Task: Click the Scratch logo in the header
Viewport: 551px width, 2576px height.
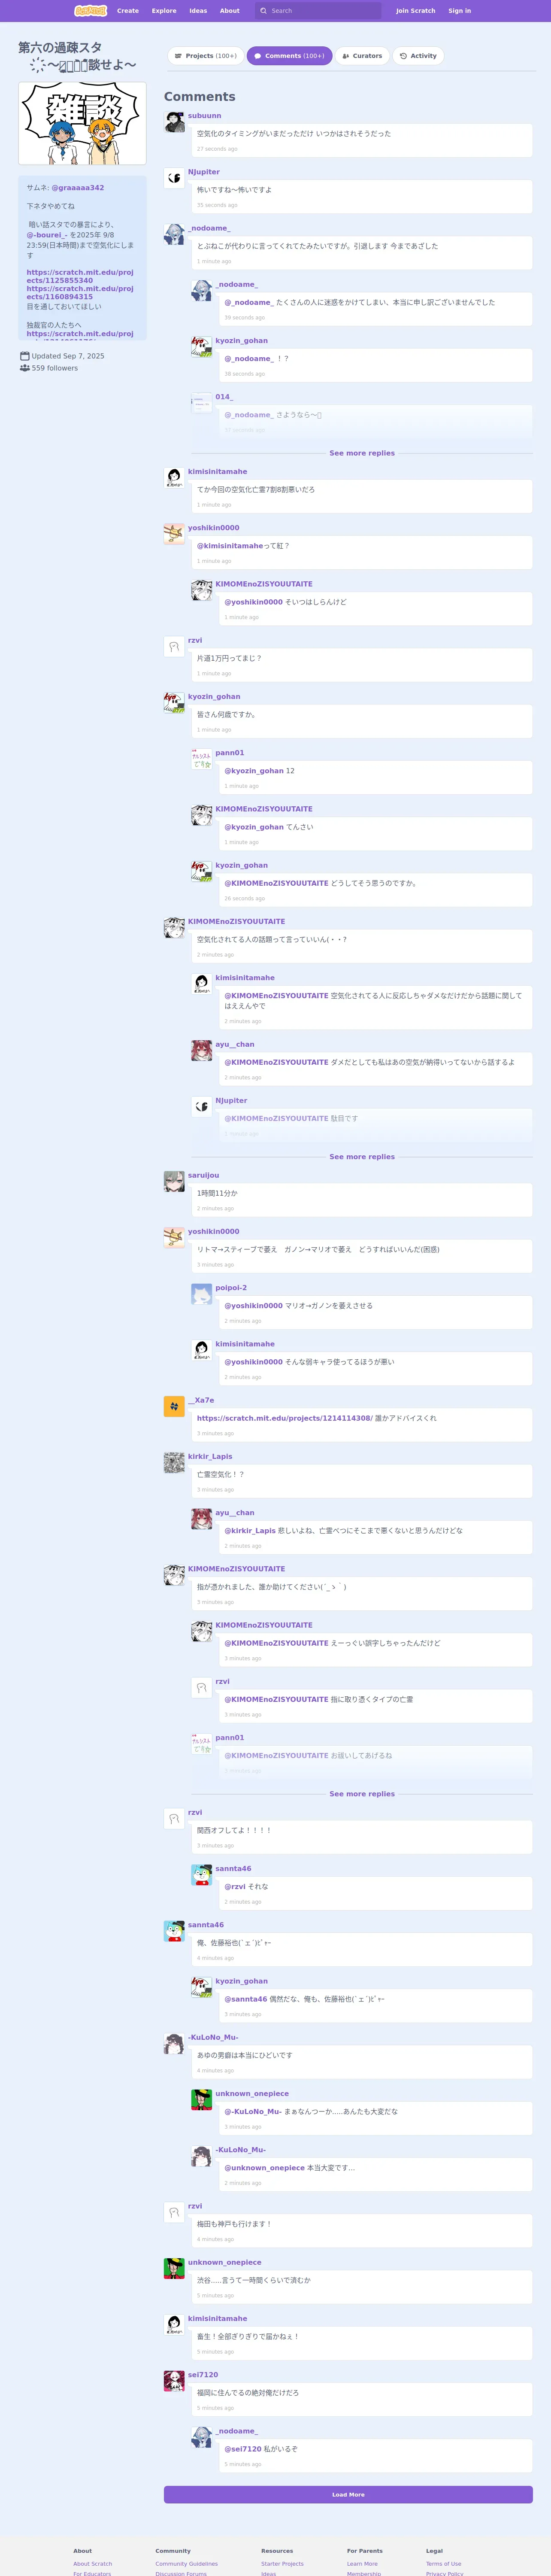Action: [90, 11]
